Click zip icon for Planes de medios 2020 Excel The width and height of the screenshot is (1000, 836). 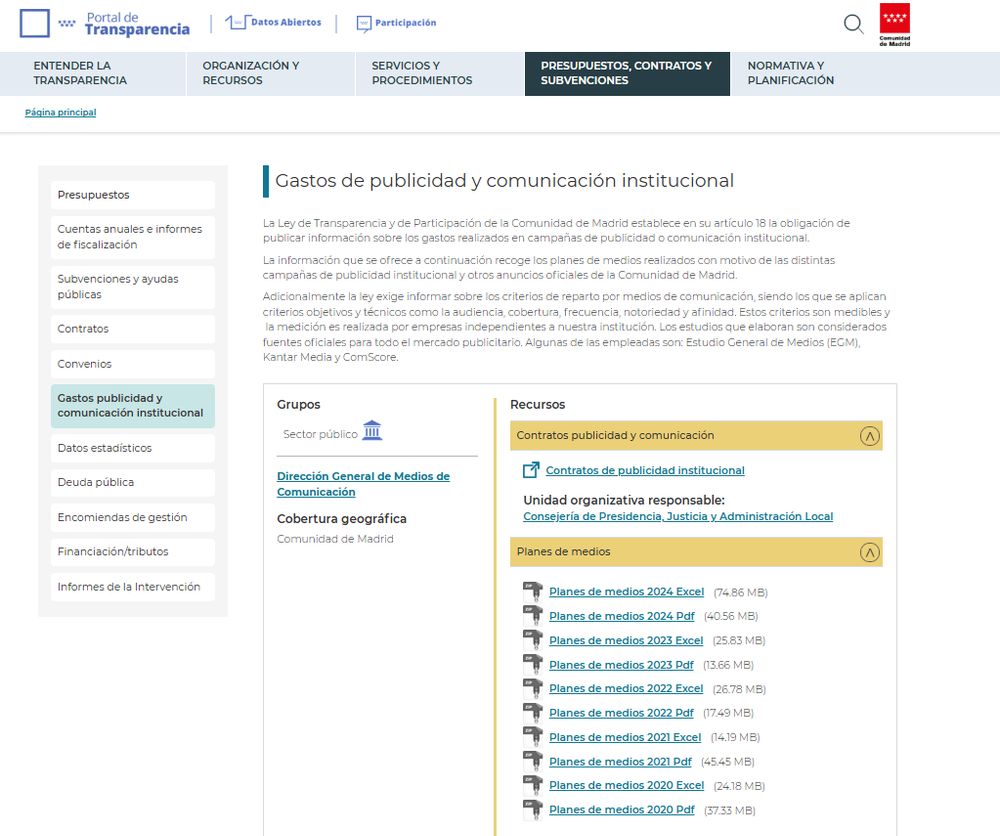532,785
